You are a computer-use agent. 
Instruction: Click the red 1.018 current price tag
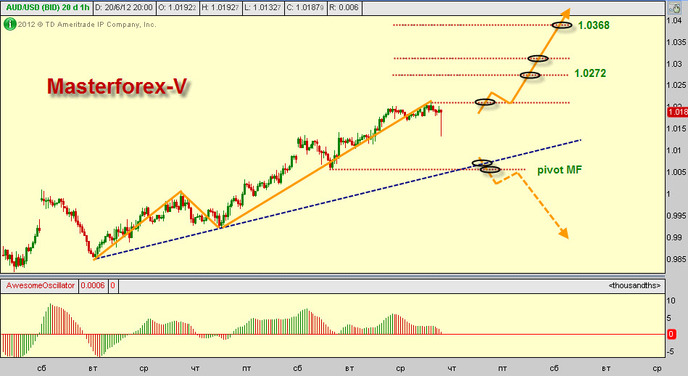(677, 112)
